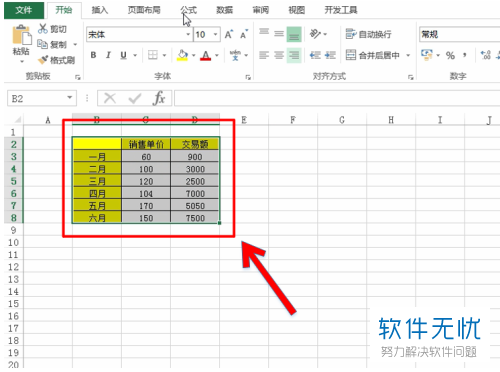Apply red font color
The image size is (500, 372).
pyautogui.click(x=206, y=55)
